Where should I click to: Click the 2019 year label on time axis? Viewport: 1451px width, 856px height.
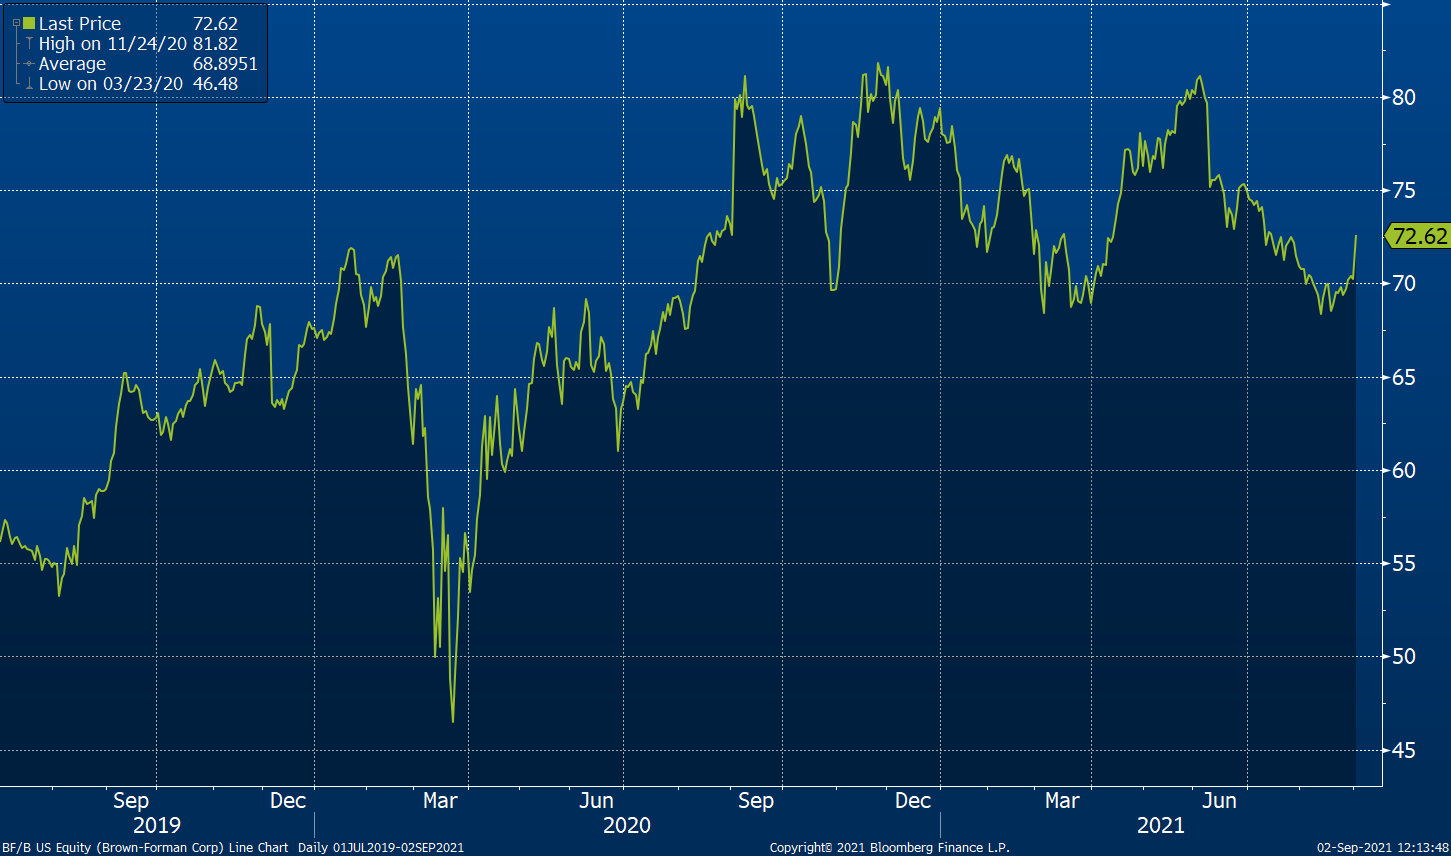point(157,825)
